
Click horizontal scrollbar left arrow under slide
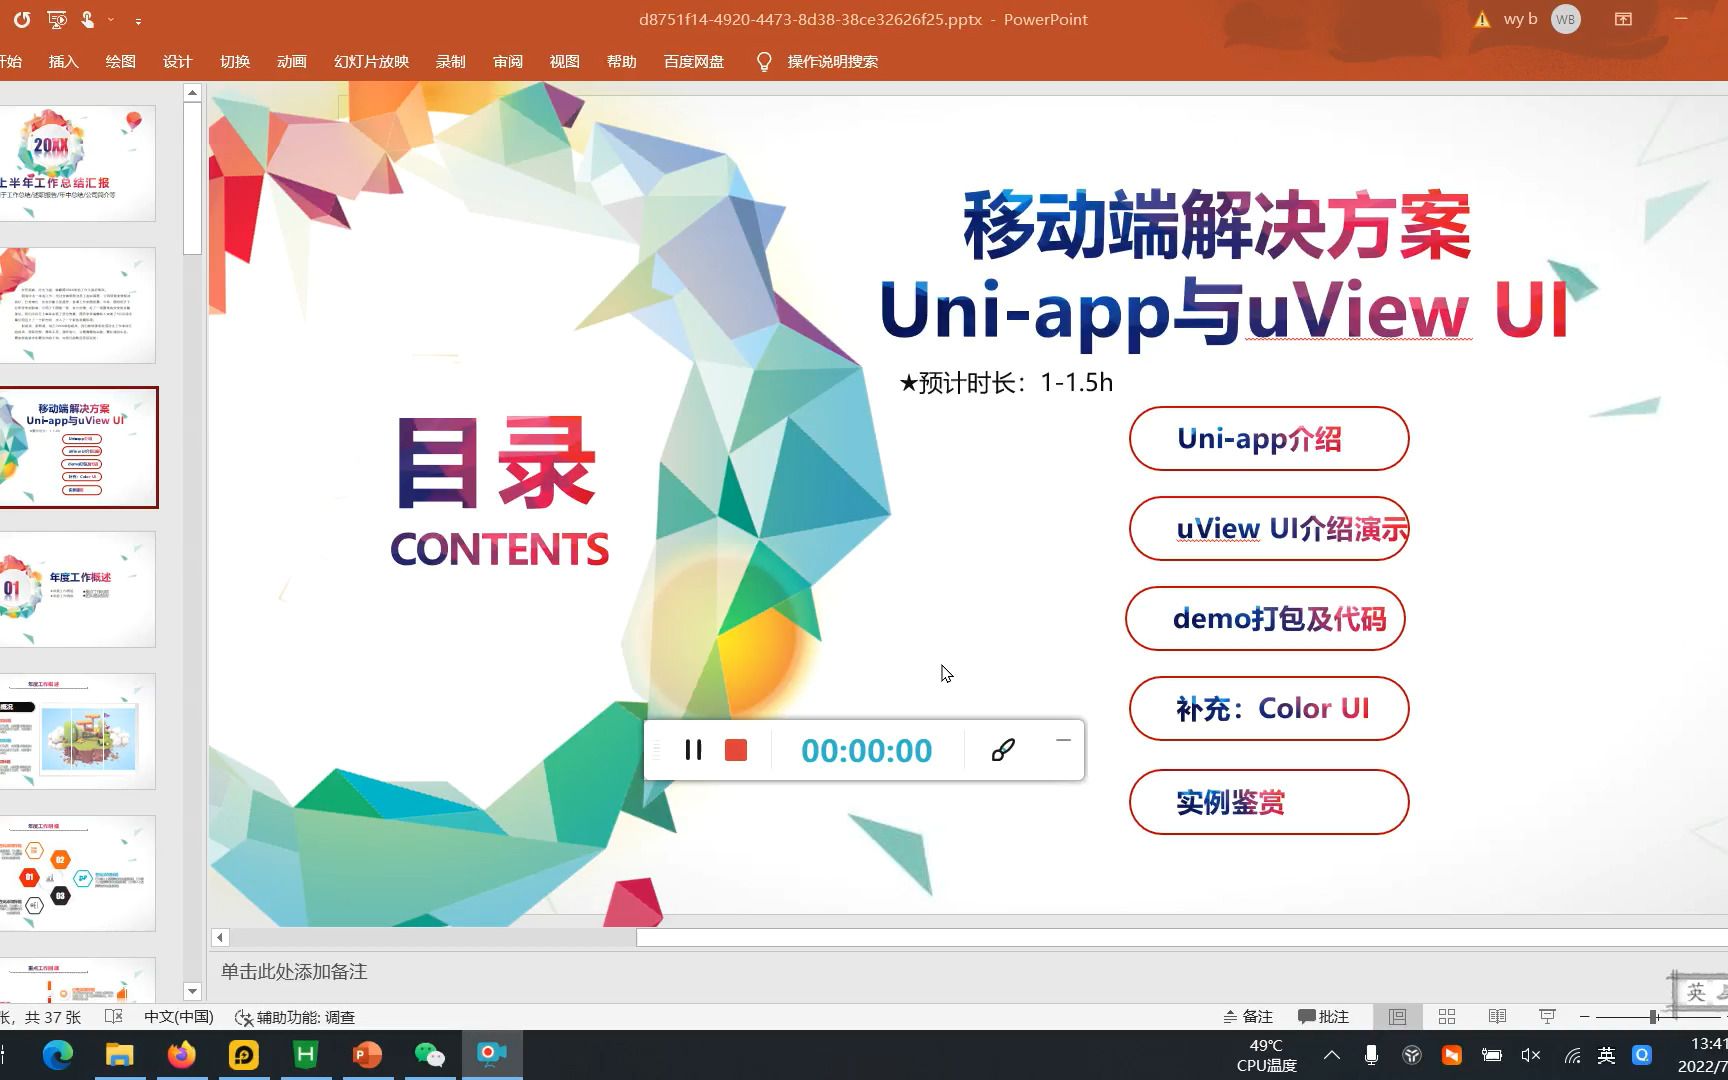[220, 937]
